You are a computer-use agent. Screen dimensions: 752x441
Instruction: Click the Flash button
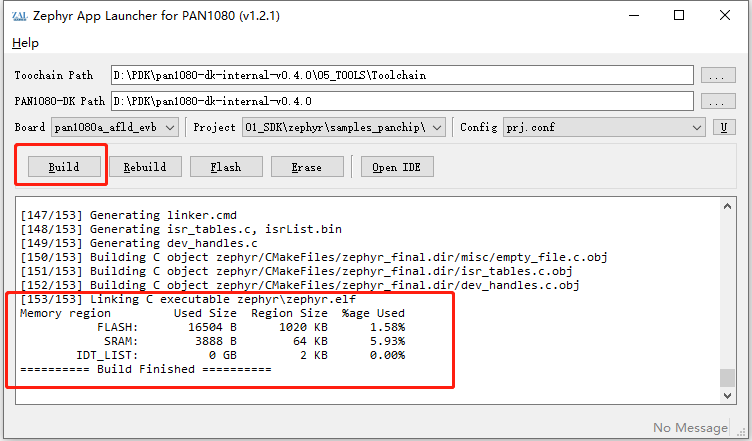point(226,167)
